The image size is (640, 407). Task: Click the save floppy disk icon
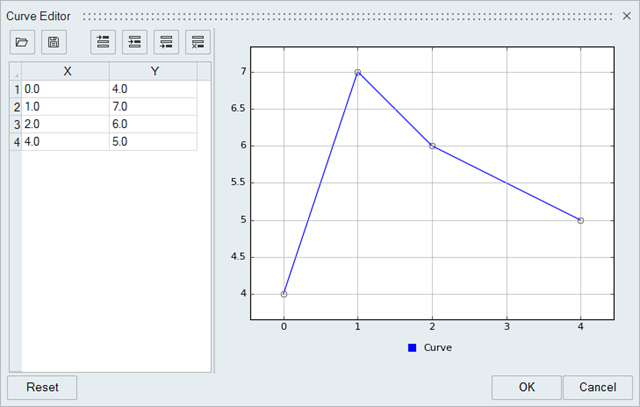(54, 42)
